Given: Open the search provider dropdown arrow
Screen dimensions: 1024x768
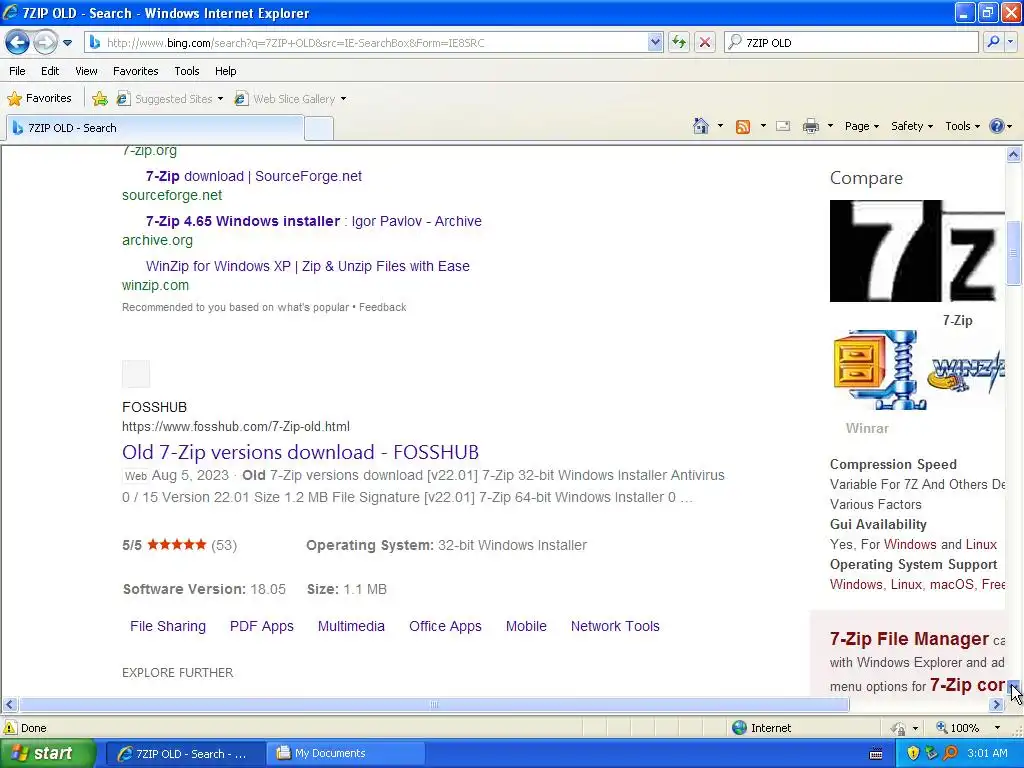Looking at the screenshot, I should click(x=1010, y=42).
